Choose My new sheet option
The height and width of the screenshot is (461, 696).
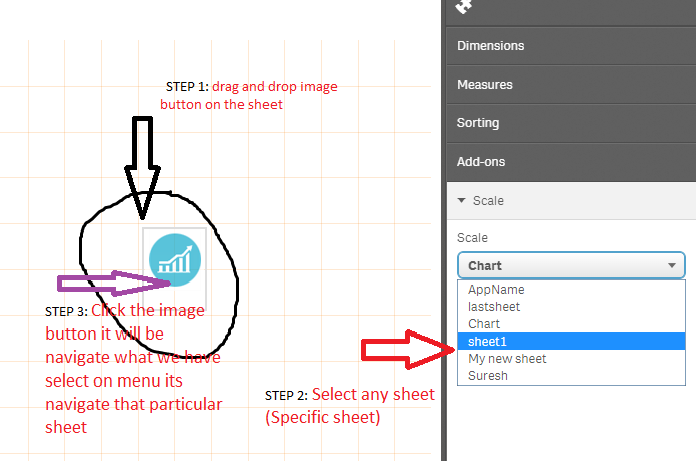[571, 359]
